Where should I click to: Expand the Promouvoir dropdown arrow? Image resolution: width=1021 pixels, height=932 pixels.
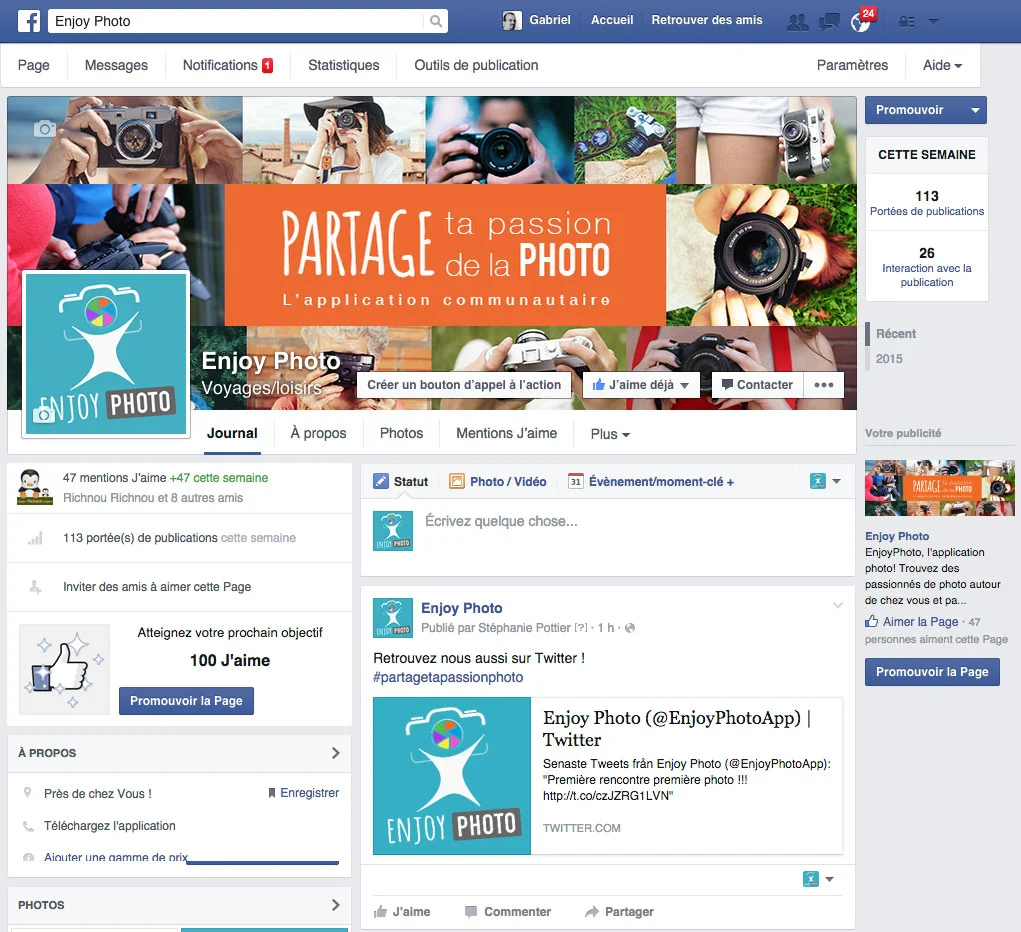point(975,110)
